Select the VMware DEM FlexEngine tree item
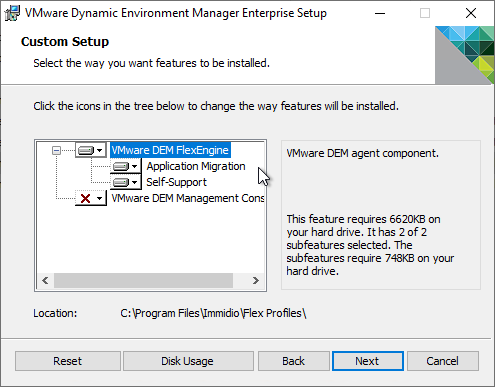The width and height of the screenshot is (495, 387). click(170, 150)
